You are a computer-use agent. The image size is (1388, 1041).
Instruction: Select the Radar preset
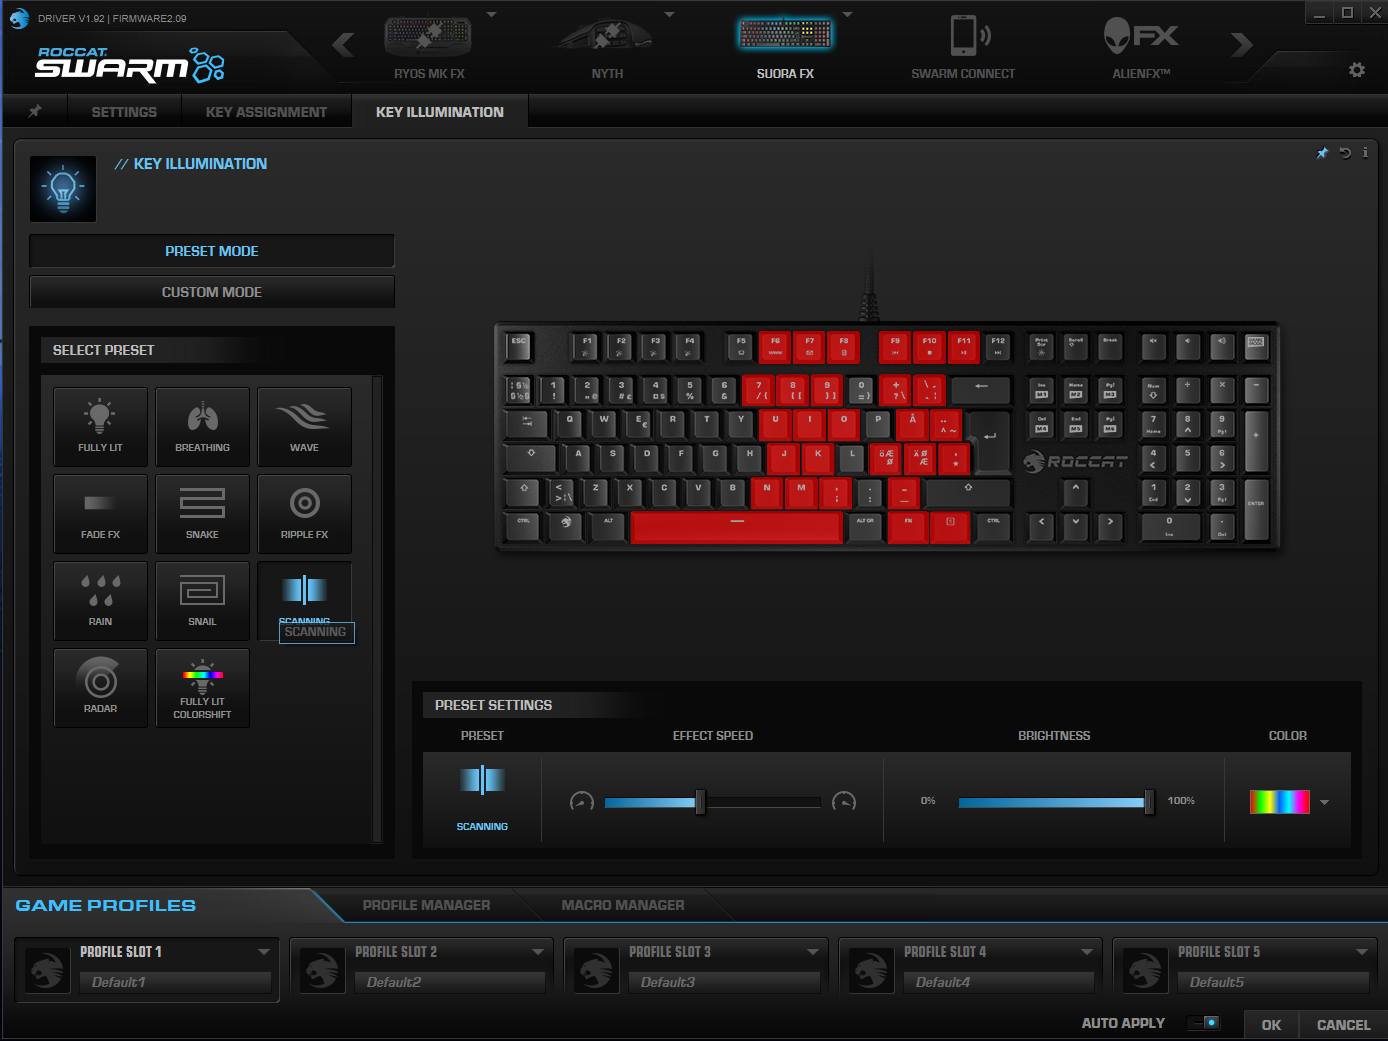point(100,688)
